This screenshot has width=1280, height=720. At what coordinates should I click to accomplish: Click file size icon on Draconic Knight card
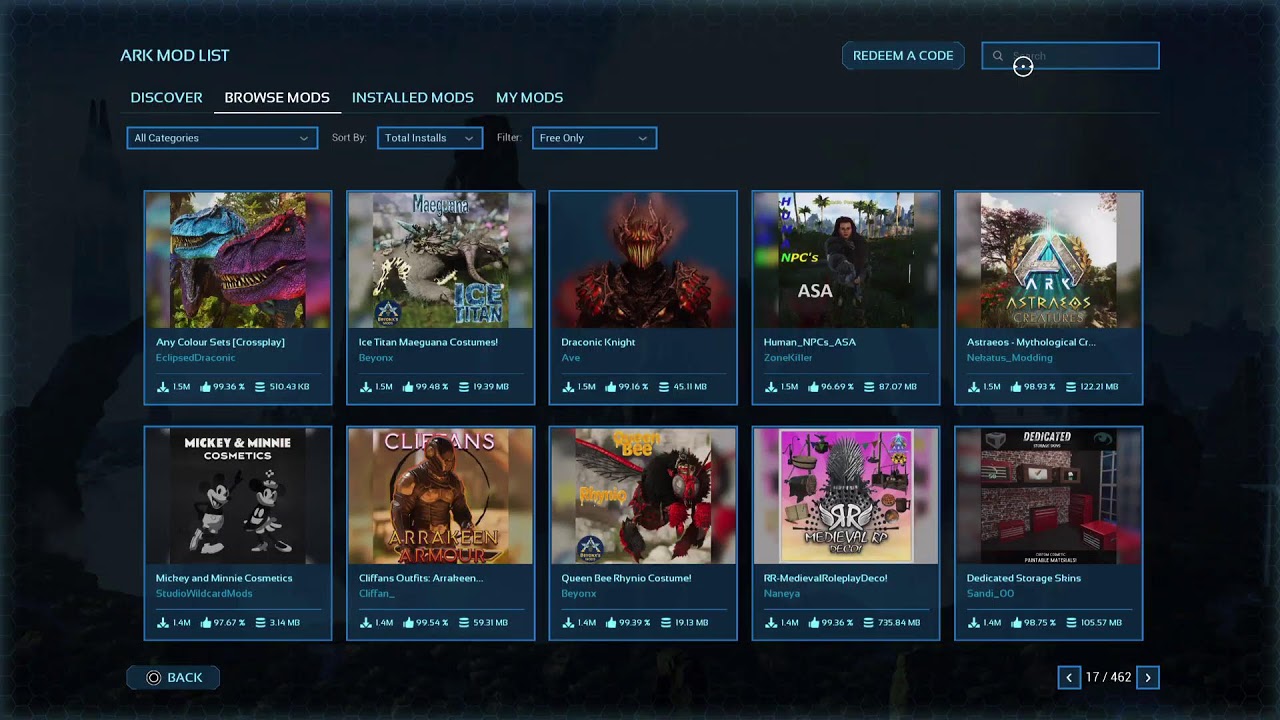coord(665,387)
